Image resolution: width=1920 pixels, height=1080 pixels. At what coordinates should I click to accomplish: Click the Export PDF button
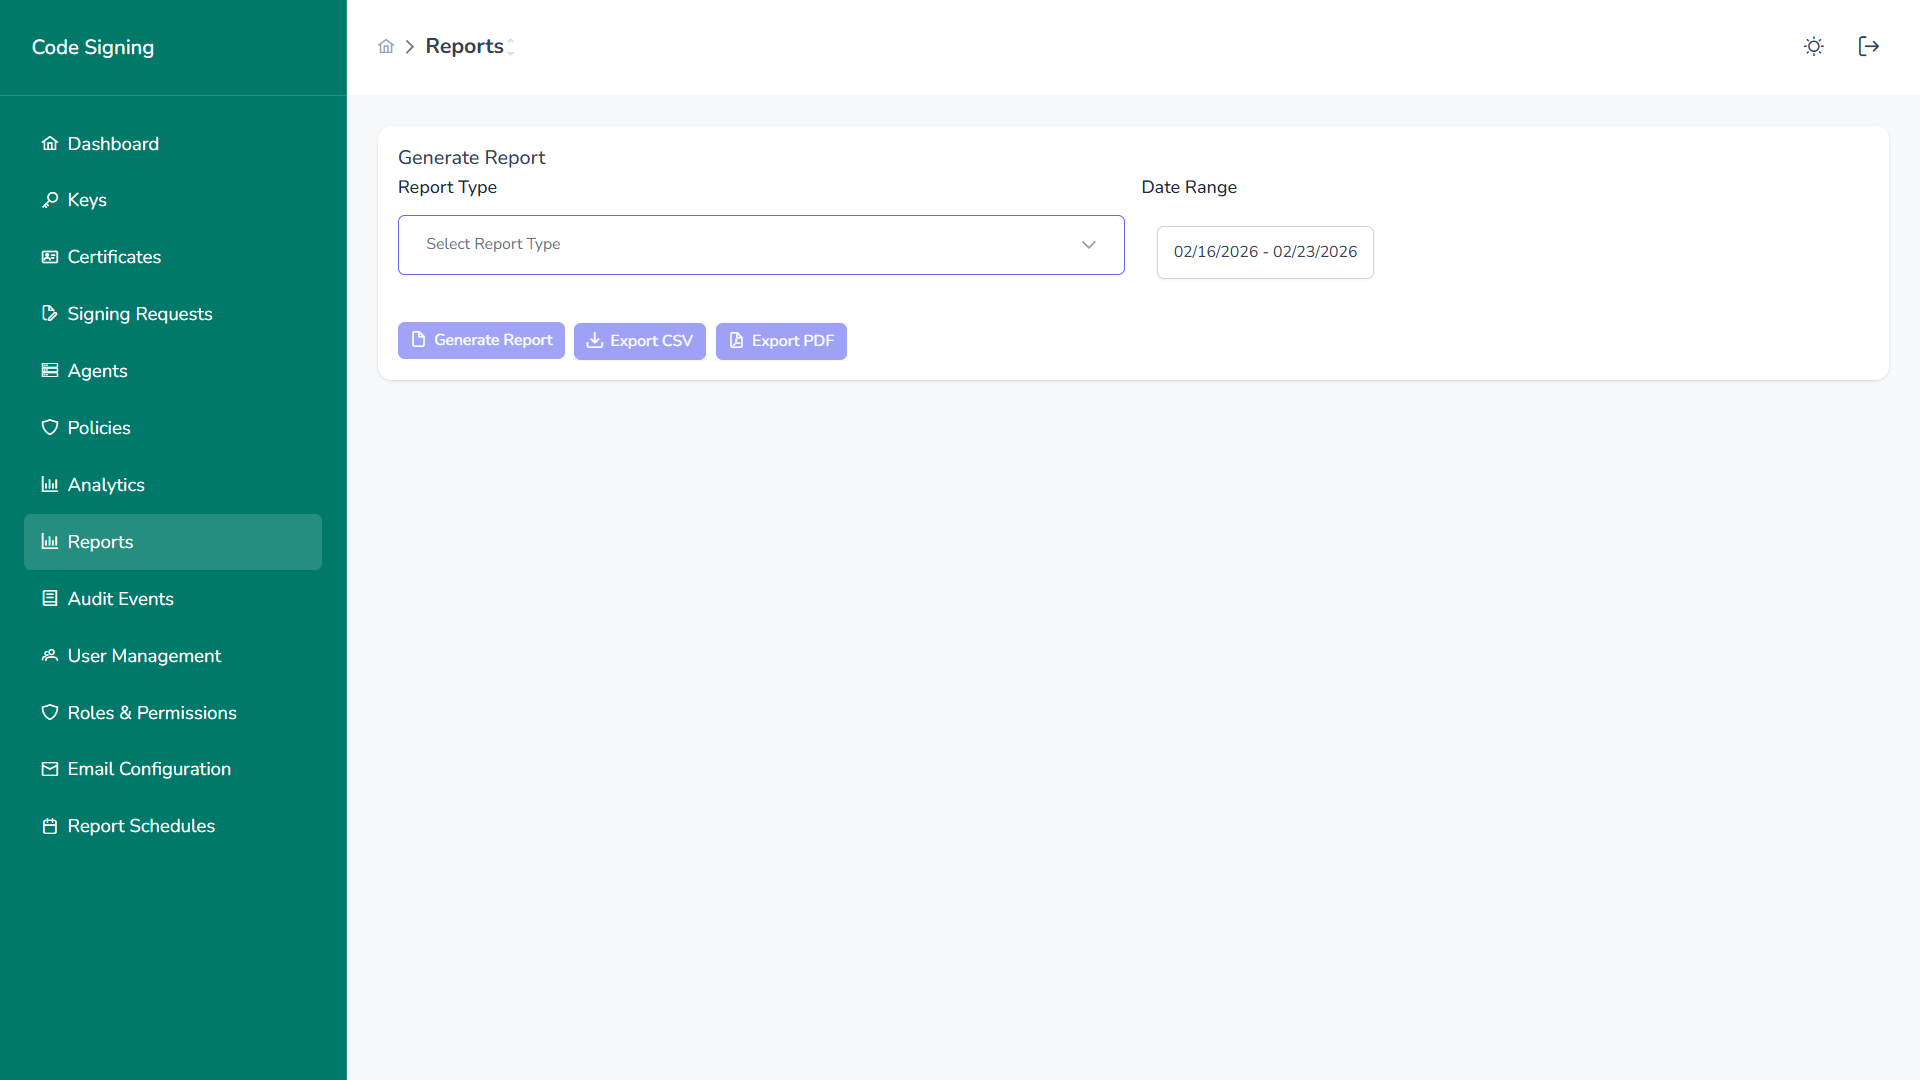pos(781,341)
